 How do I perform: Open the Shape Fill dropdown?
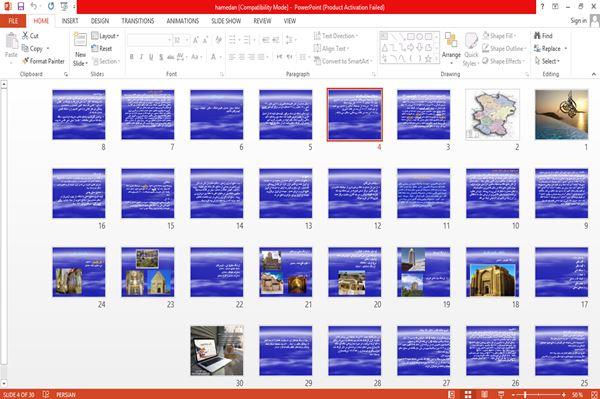(x=499, y=36)
